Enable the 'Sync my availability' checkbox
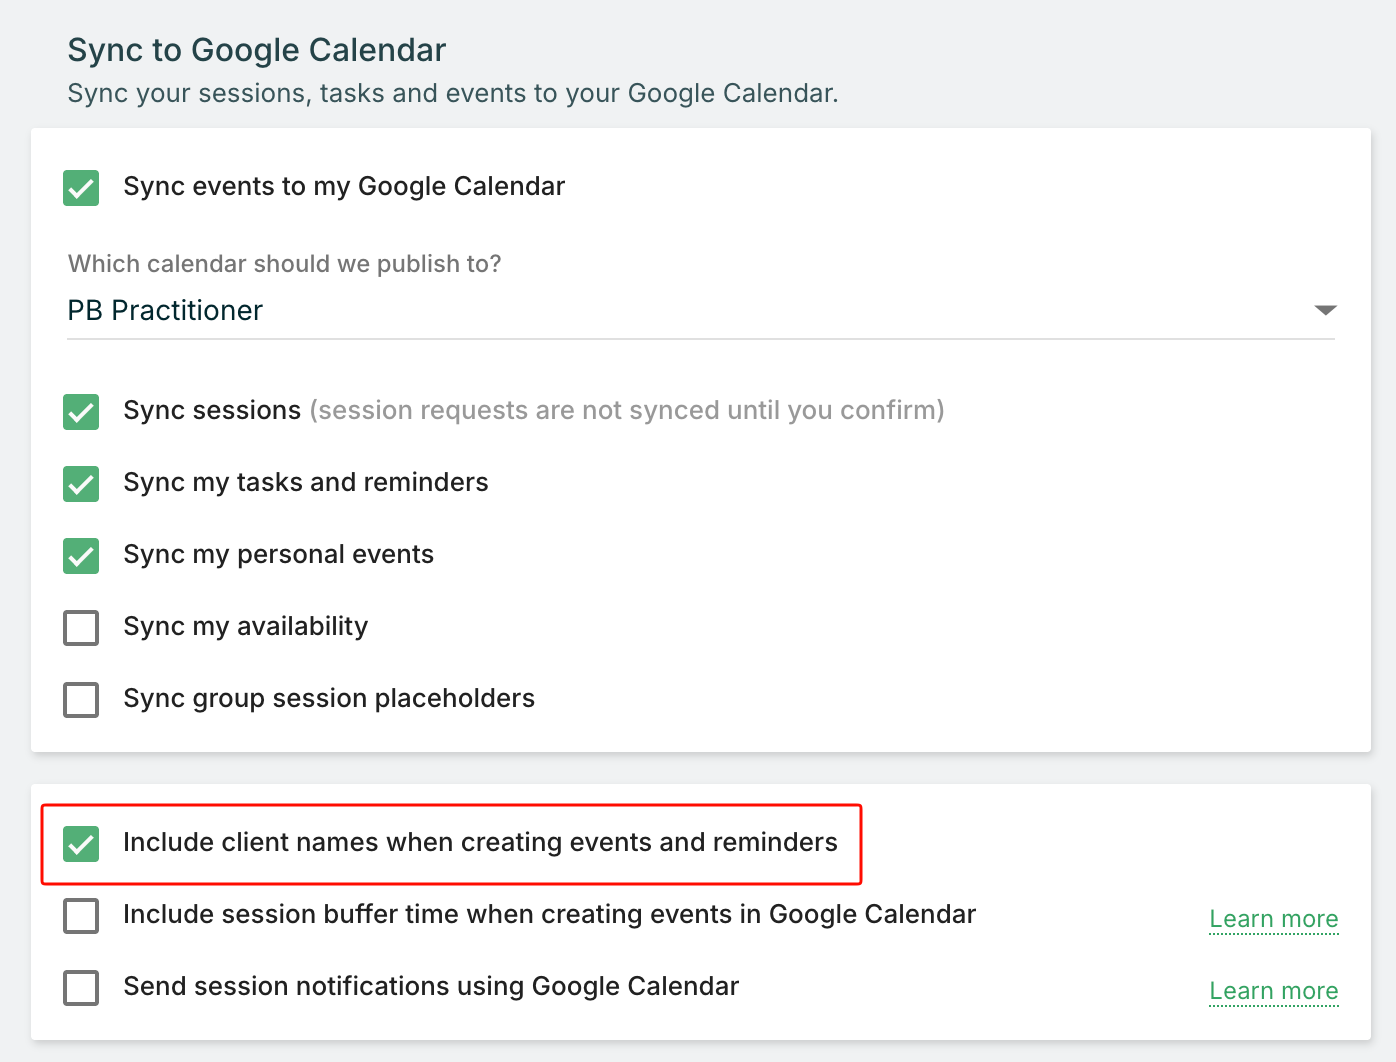Screen dimensions: 1396x1062 [81, 628]
